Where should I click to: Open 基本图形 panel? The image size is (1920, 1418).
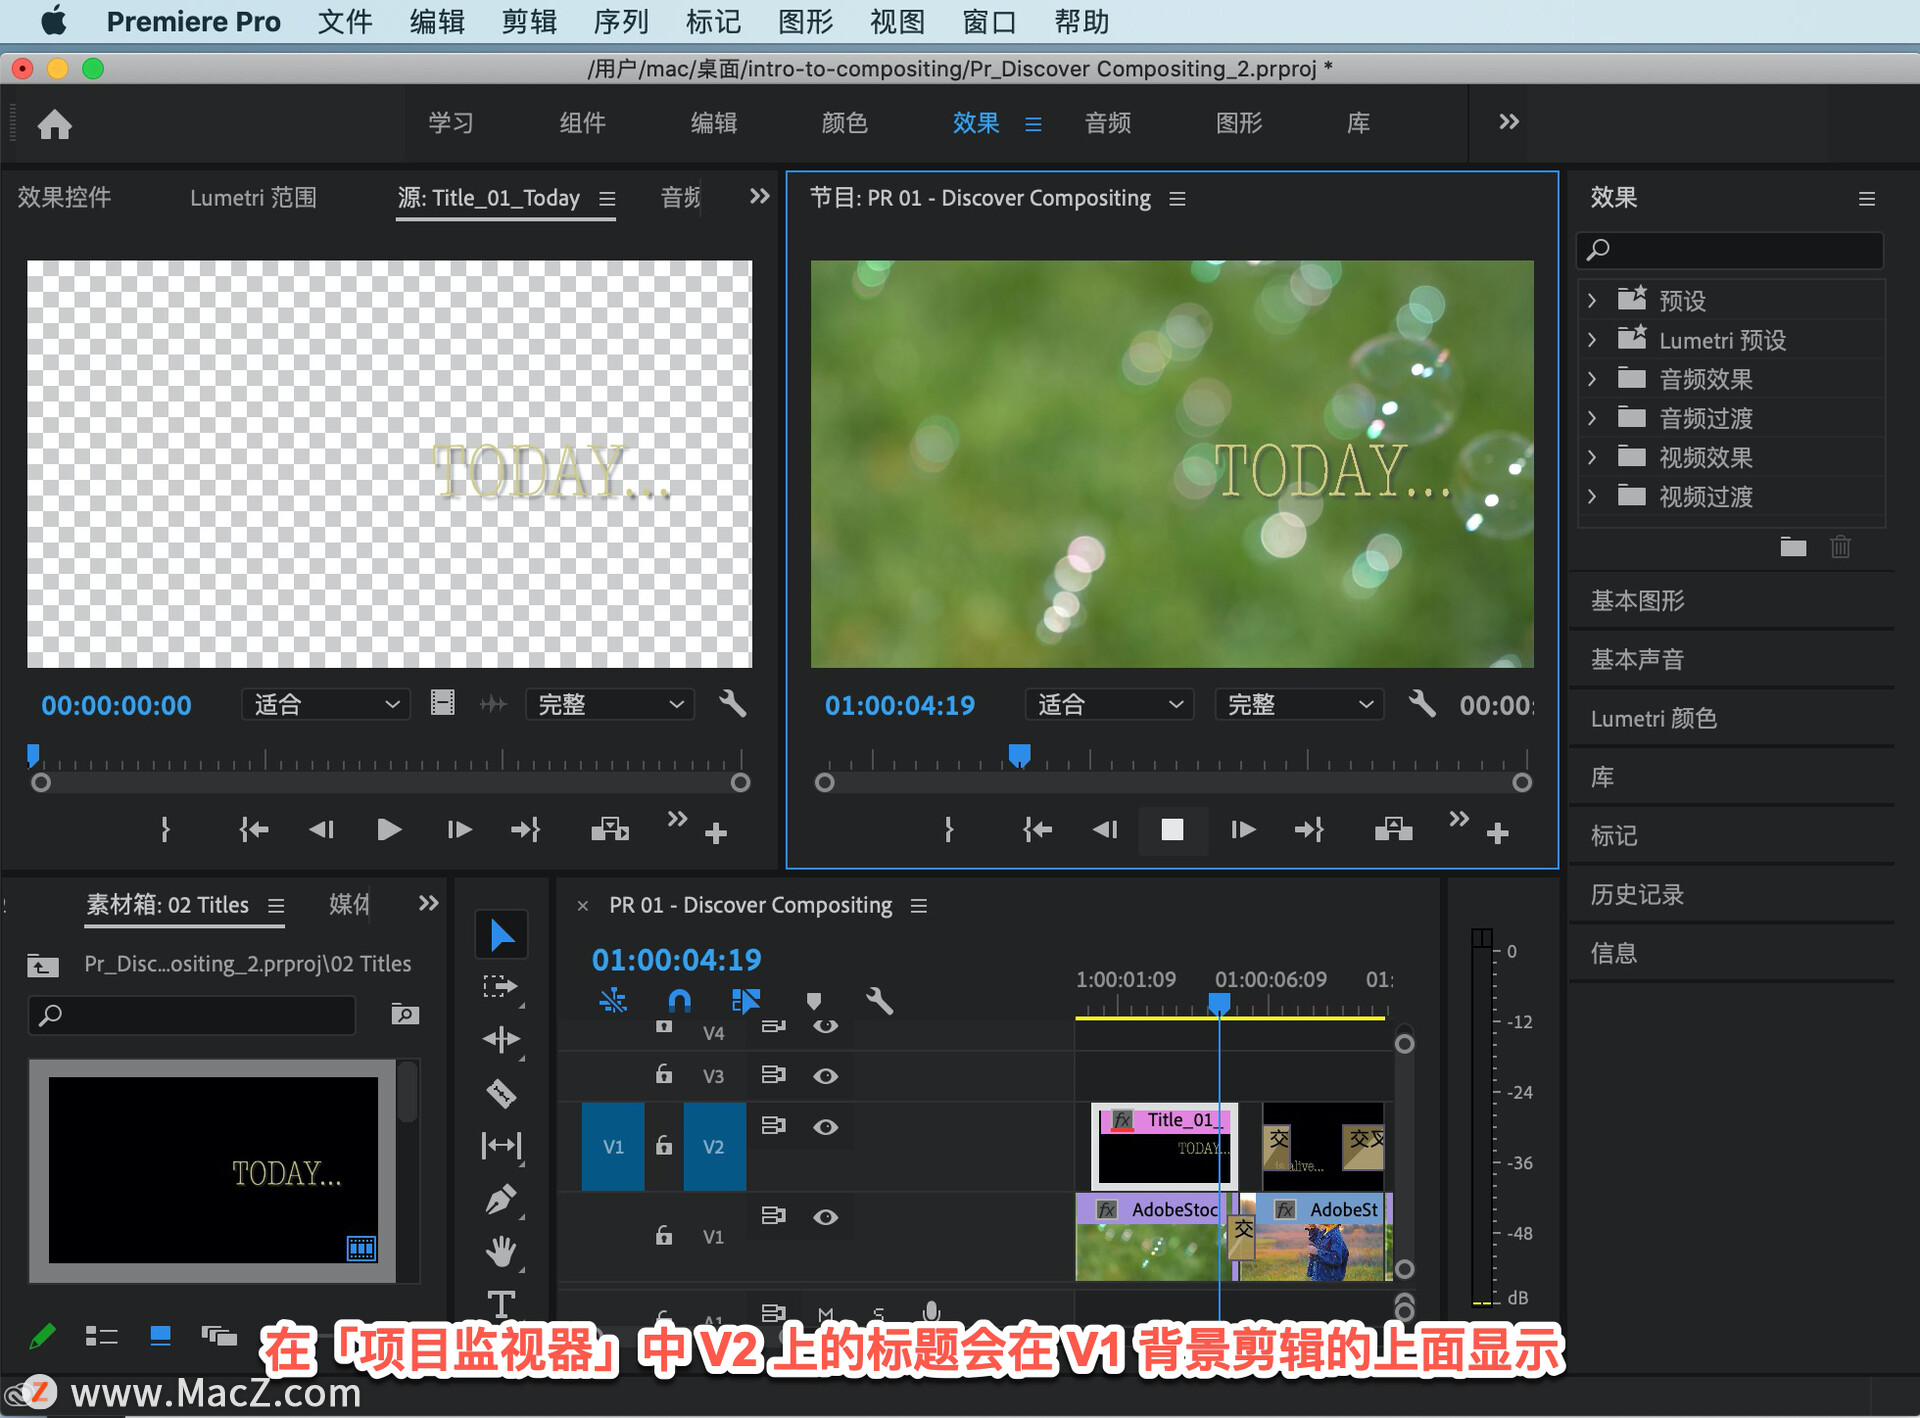[1637, 601]
